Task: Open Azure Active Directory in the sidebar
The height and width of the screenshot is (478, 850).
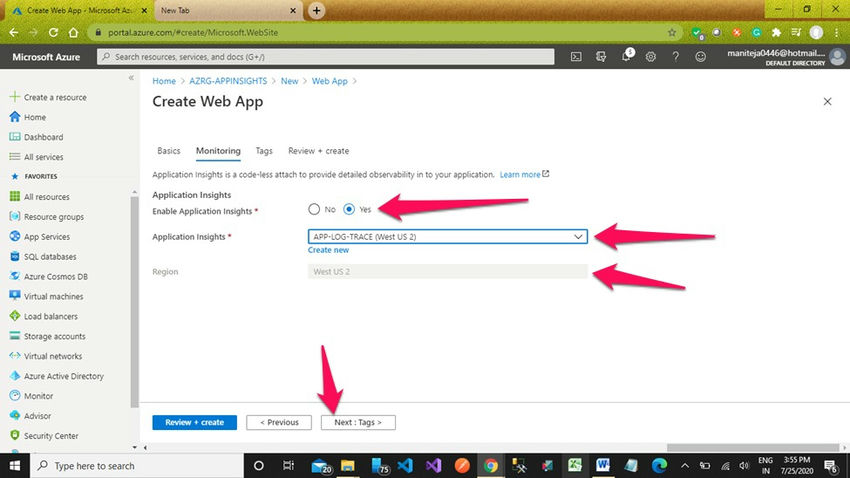Action: [63, 376]
